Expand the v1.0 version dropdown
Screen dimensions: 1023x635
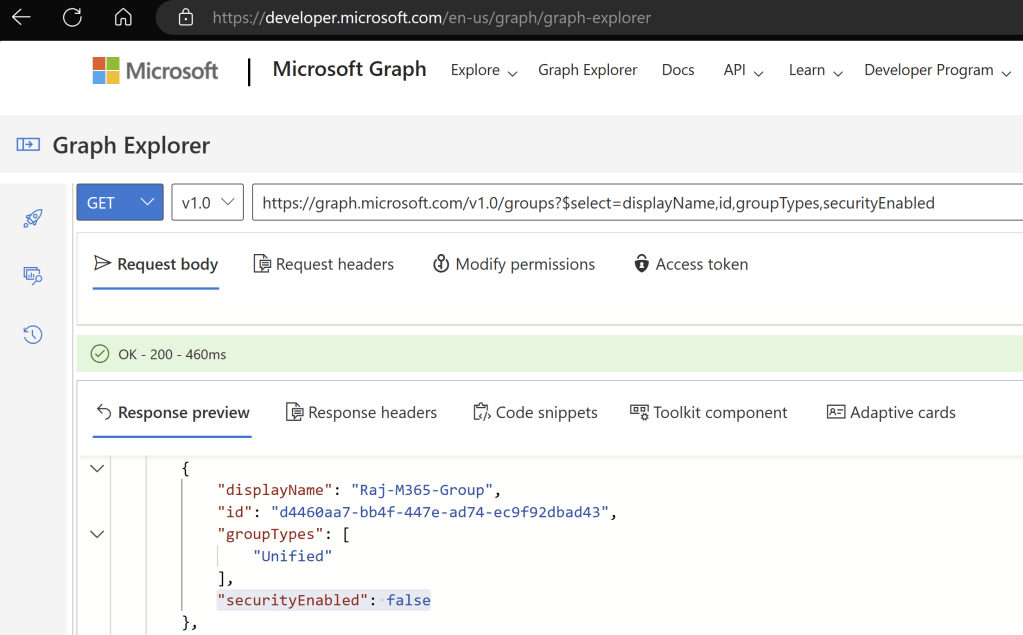point(207,203)
